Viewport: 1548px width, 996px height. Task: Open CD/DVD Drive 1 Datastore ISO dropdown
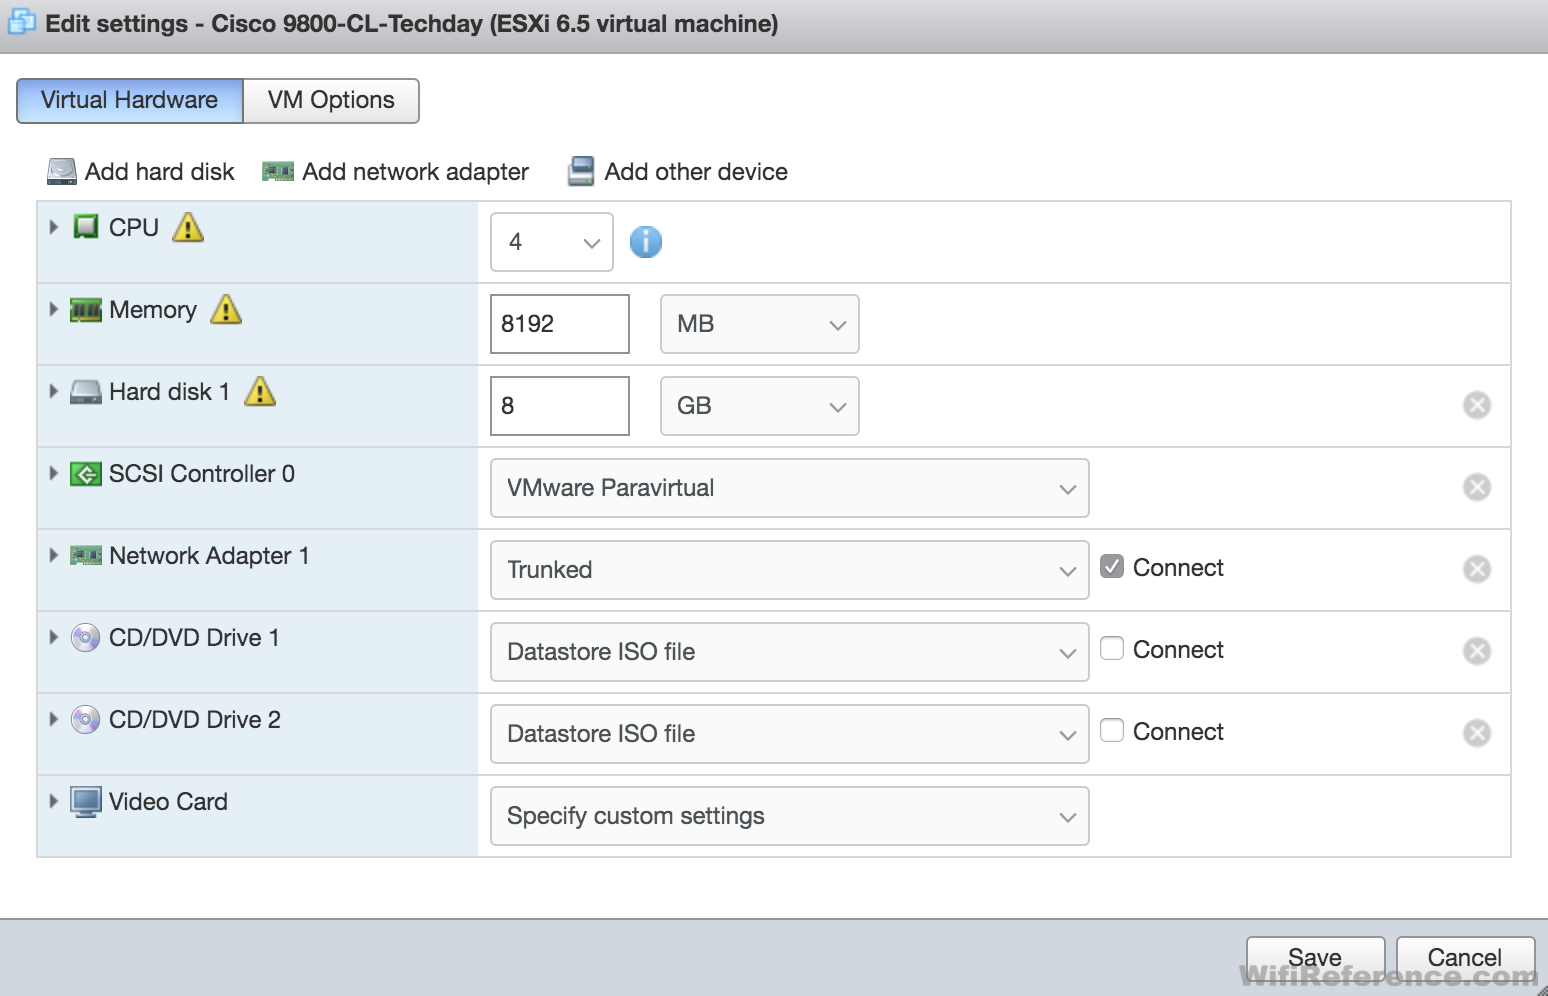(x=790, y=652)
